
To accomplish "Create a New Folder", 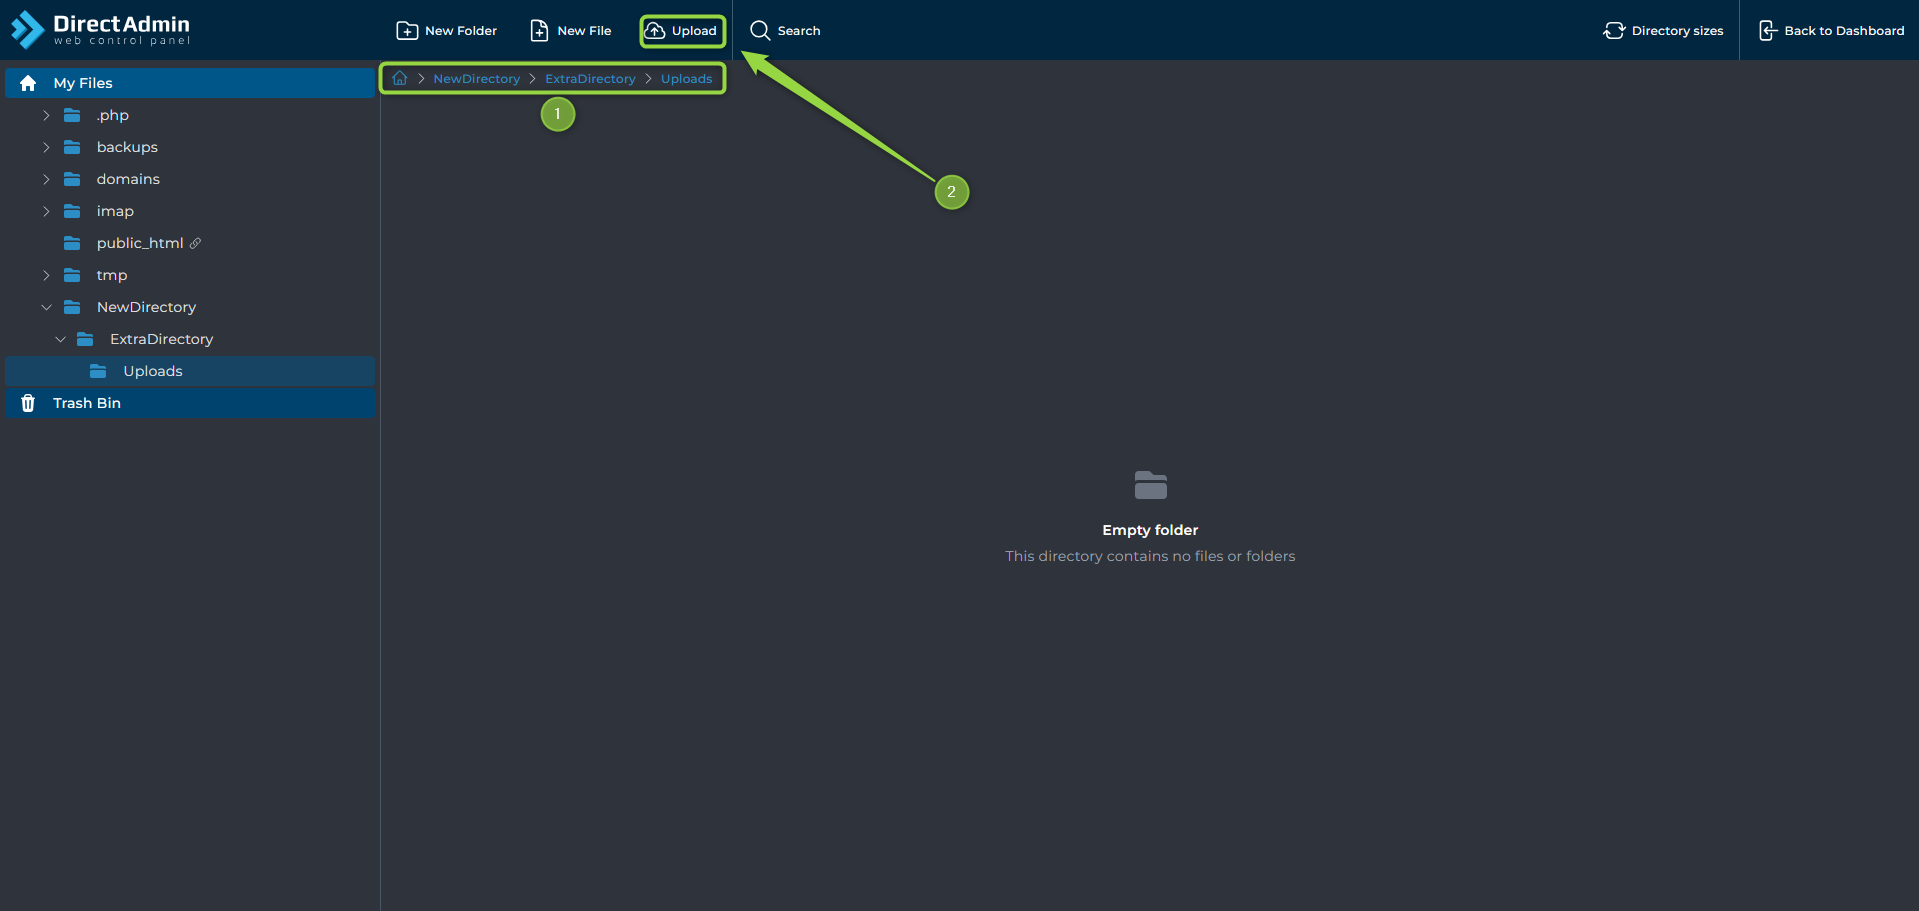I will click(447, 31).
